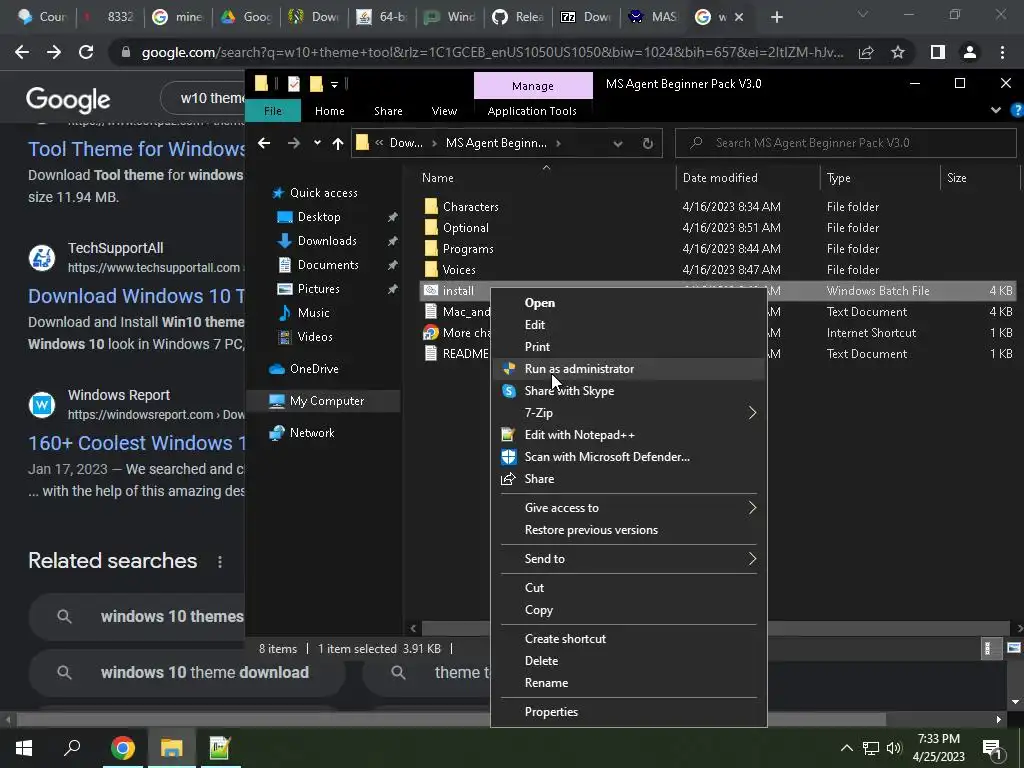
Task: Open Properties from the context menu
Action: pyautogui.click(x=628, y=712)
